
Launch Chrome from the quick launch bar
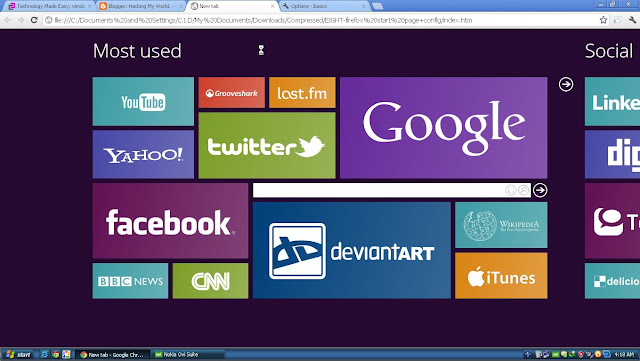56,354
